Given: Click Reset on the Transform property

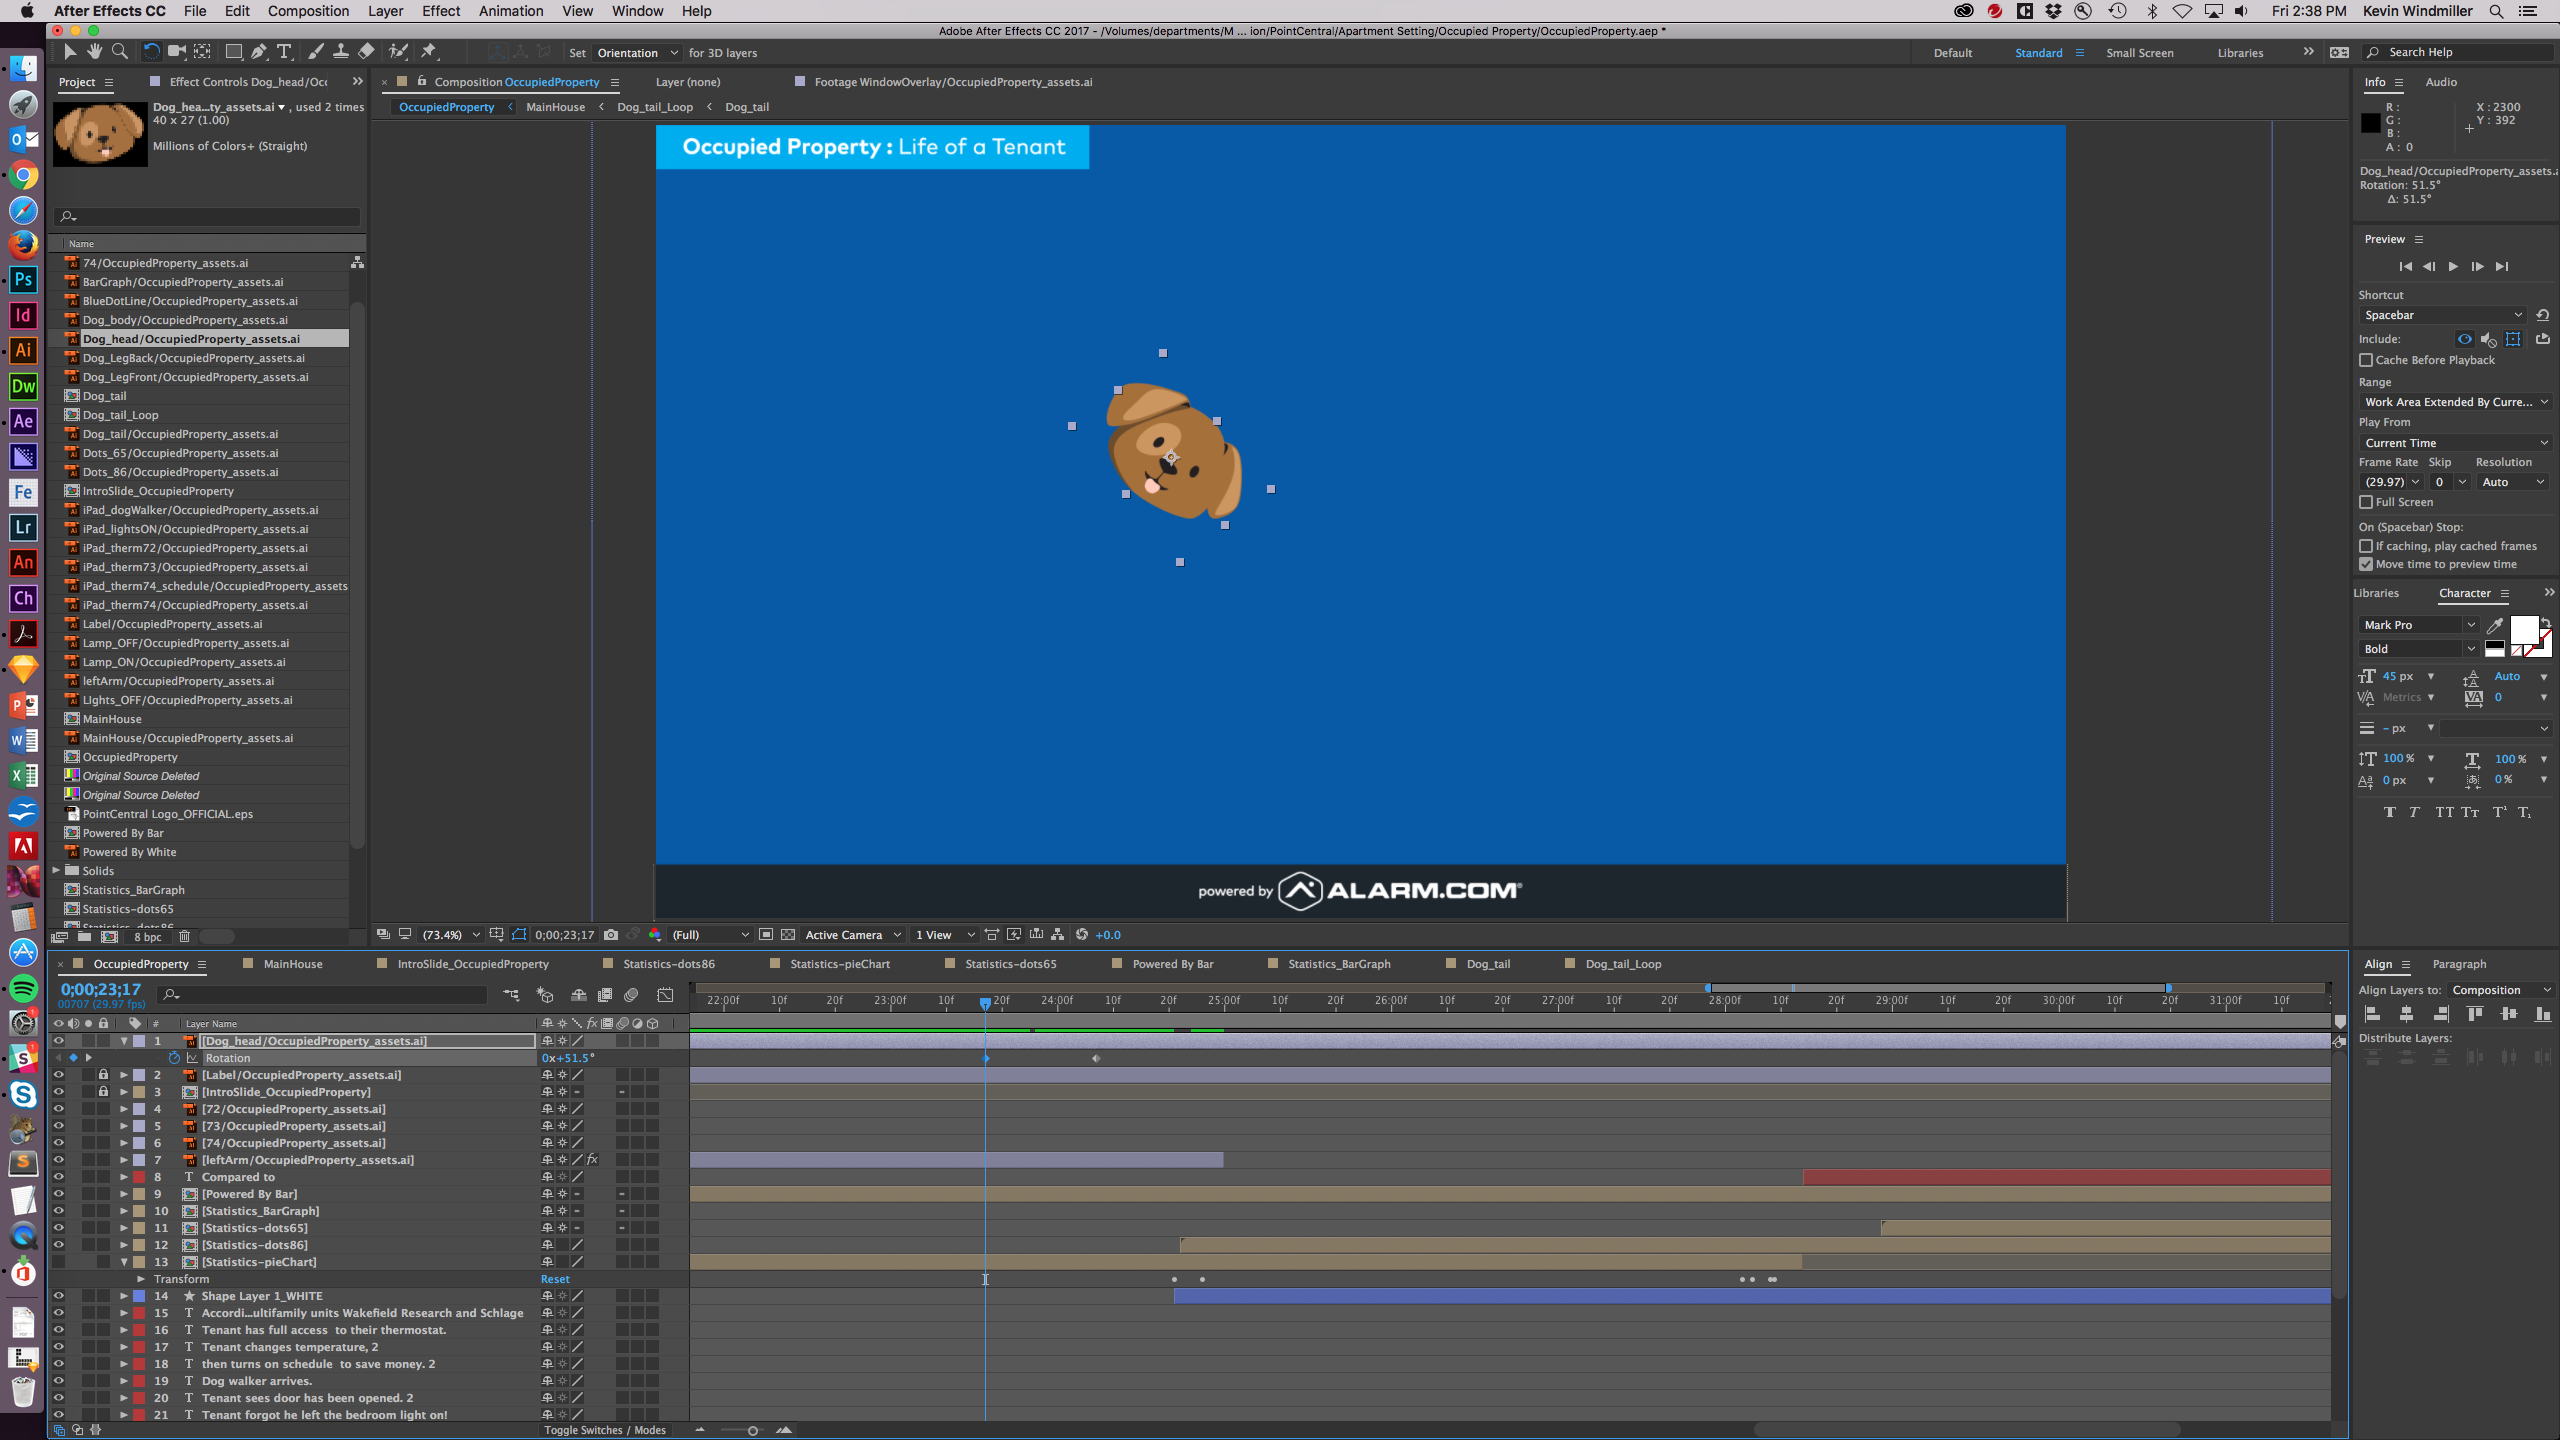Looking at the screenshot, I should (x=555, y=1279).
